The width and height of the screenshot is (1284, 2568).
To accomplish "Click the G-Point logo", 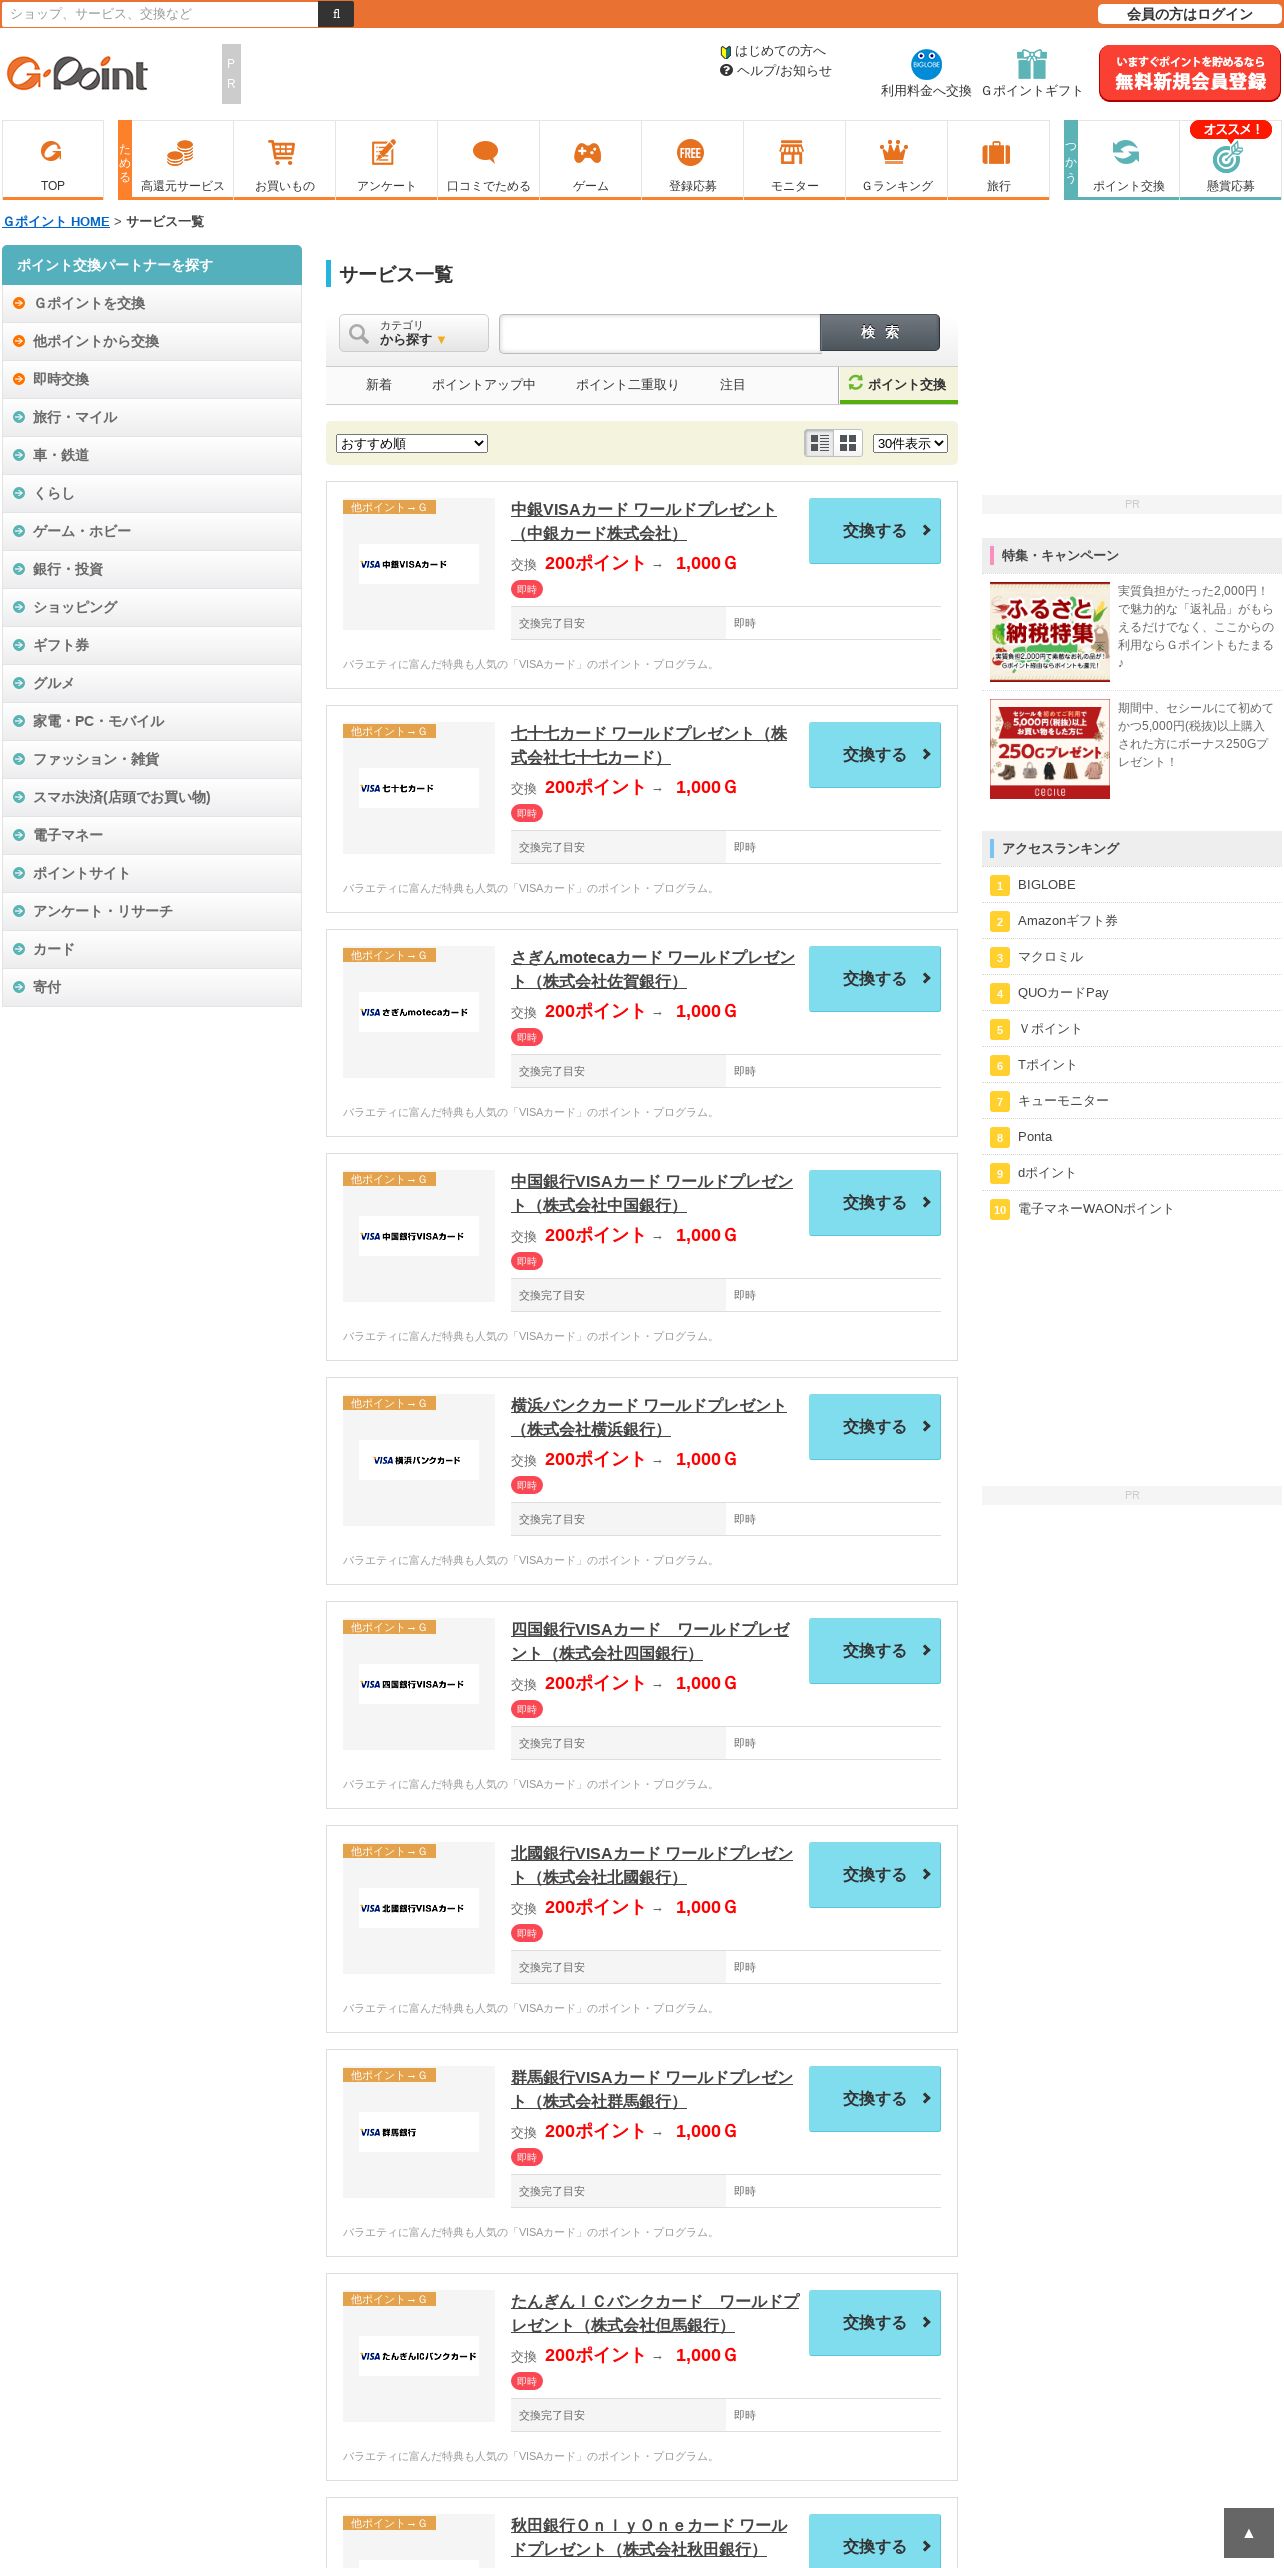I will click(x=77, y=73).
